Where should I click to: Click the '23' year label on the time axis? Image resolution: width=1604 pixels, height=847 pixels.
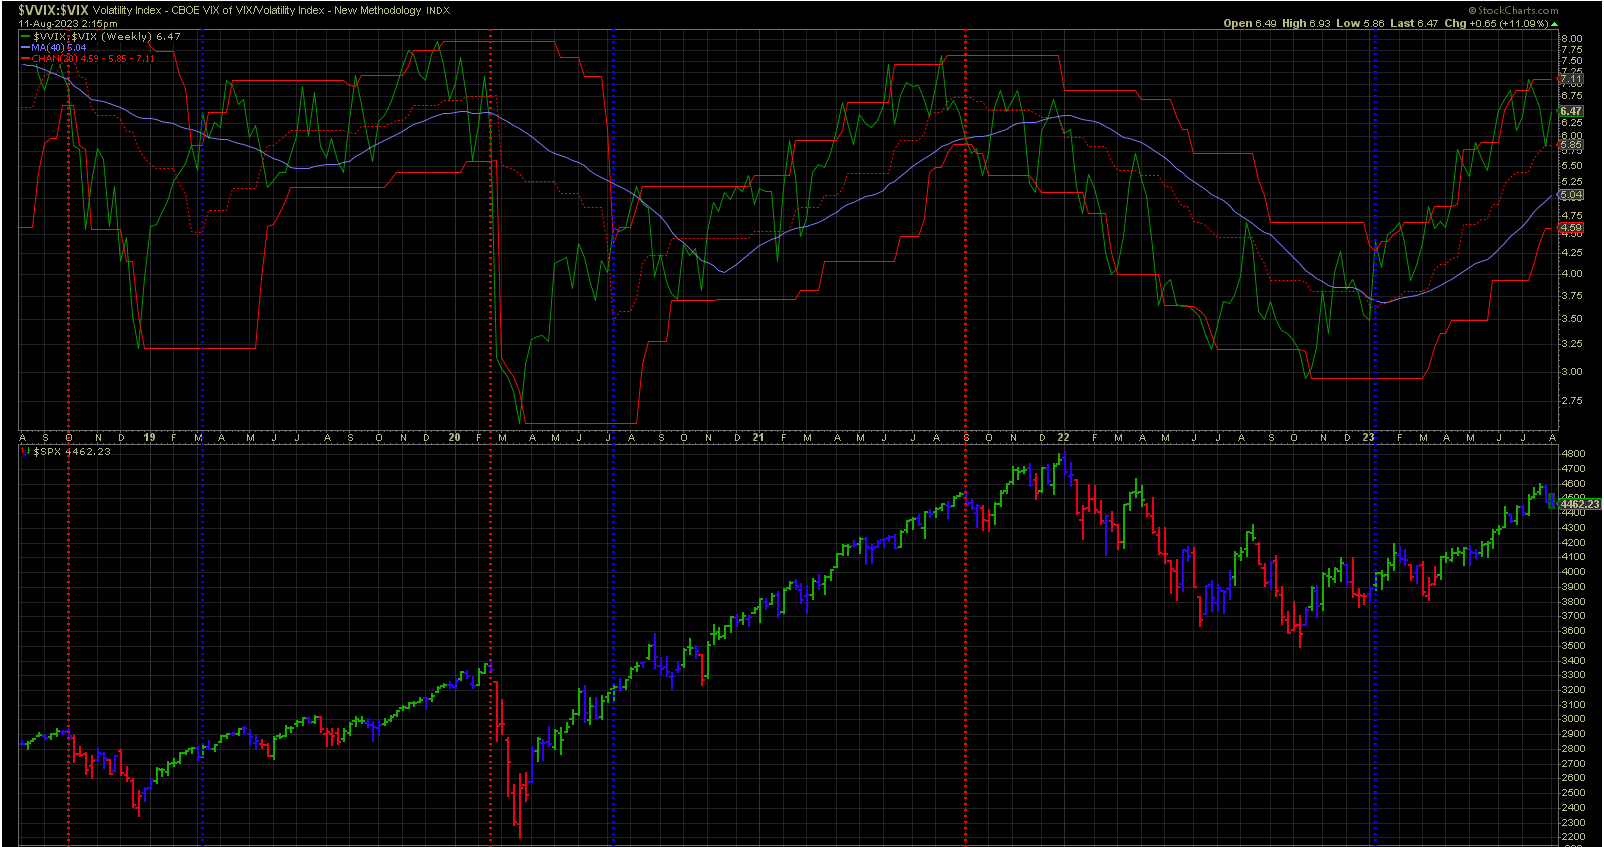tap(1368, 438)
